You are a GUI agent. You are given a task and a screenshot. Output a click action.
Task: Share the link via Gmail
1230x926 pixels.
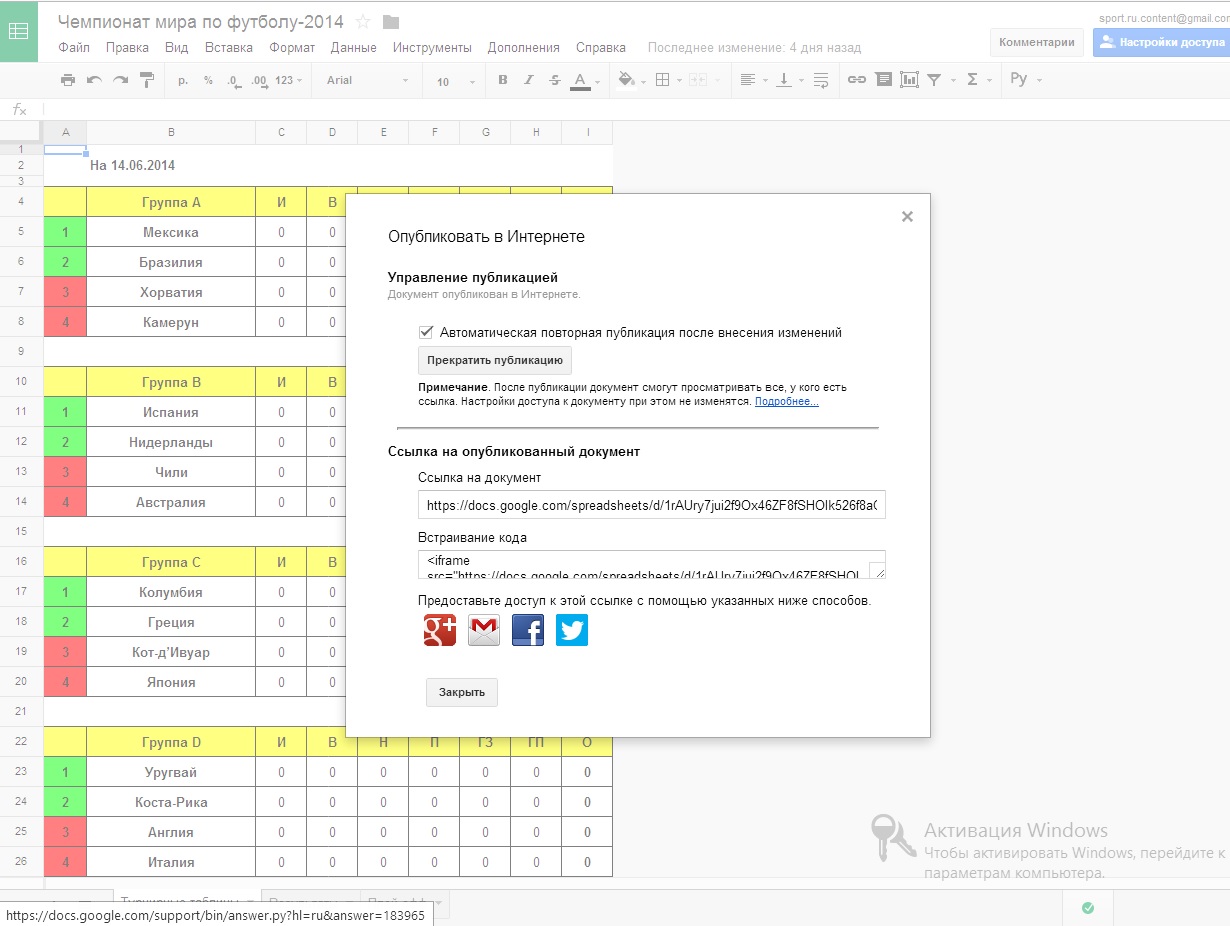tap(484, 630)
